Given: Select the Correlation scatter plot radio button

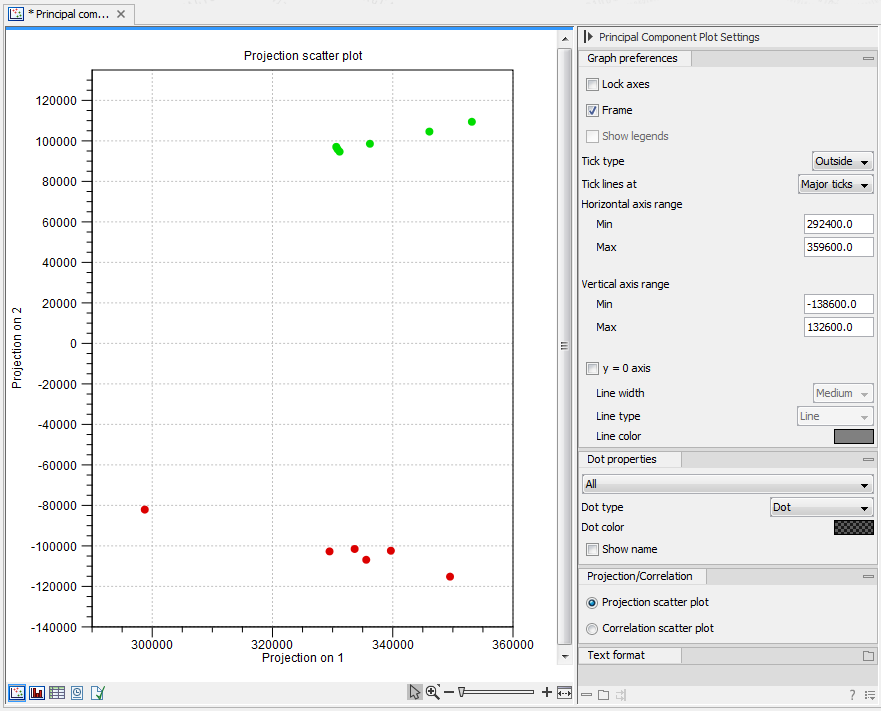Looking at the screenshot, I should click(590, 627).
